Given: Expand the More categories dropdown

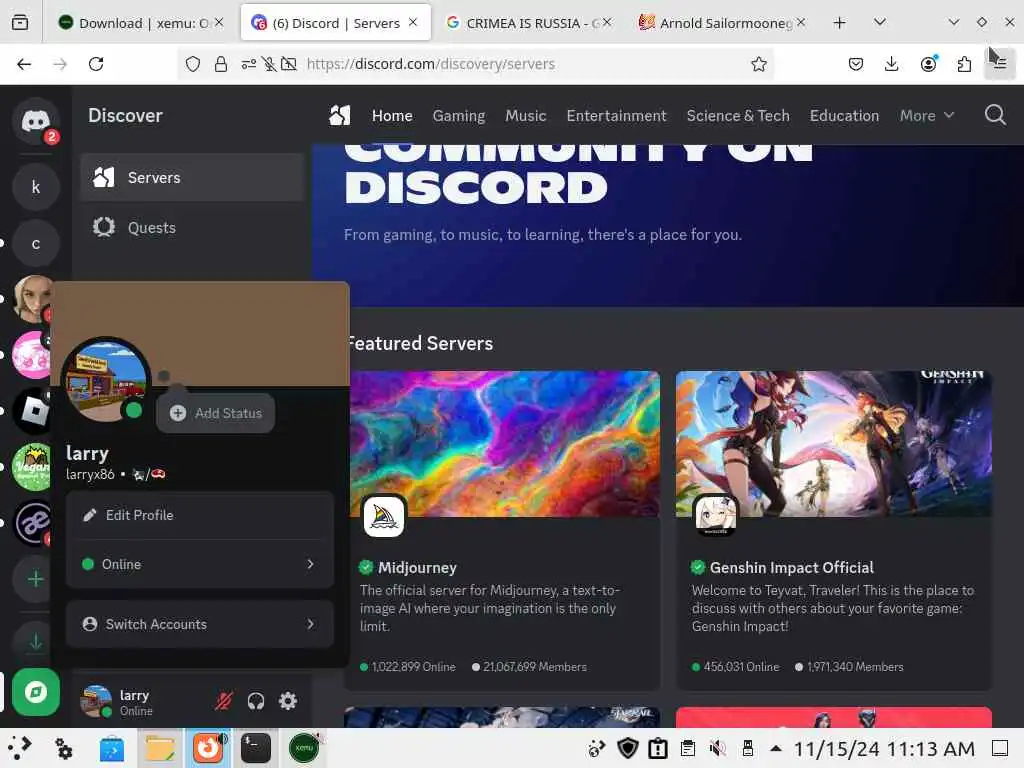Looking at the screenshot, I should click(x=927, y=116).
